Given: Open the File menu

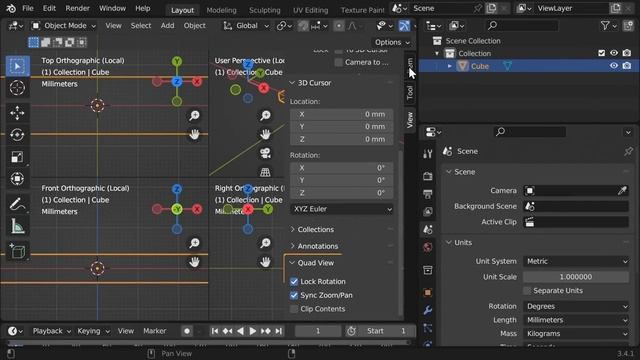Looking at the screenshot, I should click(28, 8).
